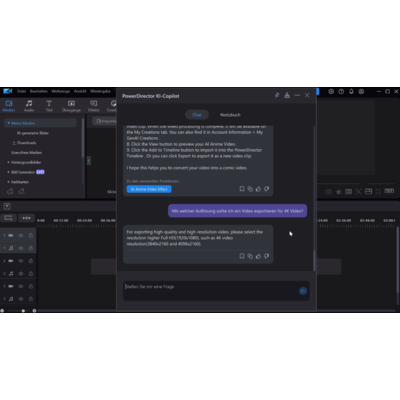The width and height of the screenshot is (400, 400).
Task: Toggle visibility of video track 2
Action: (21, 261)
